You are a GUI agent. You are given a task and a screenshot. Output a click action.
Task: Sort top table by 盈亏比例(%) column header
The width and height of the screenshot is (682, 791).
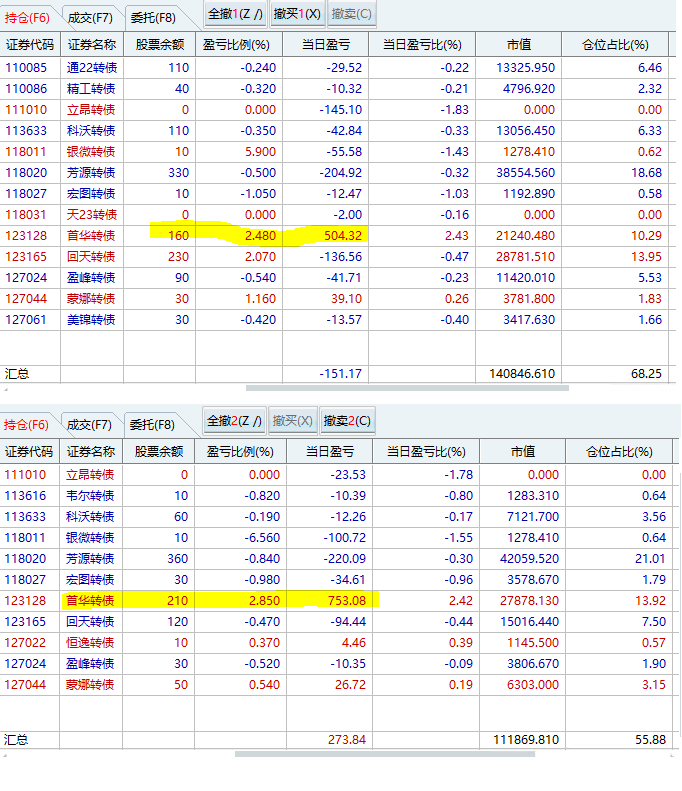(x=236, y=45)
